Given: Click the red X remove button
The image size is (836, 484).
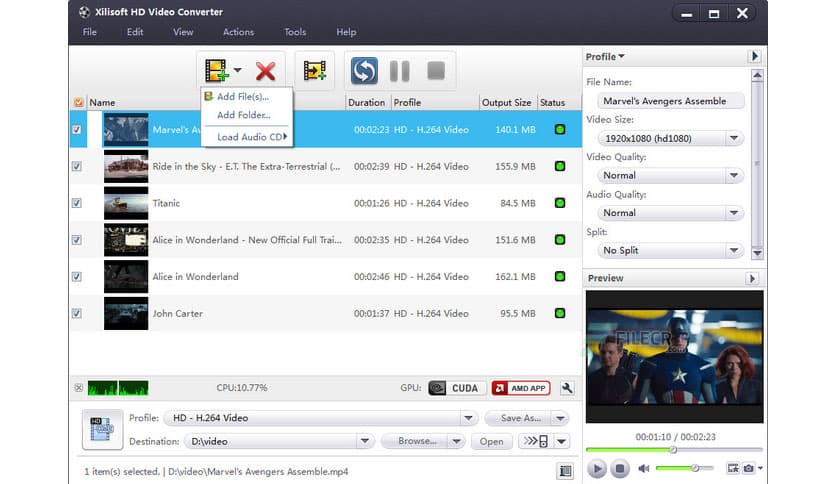Looking at the screenshot, I should point(265,71).
